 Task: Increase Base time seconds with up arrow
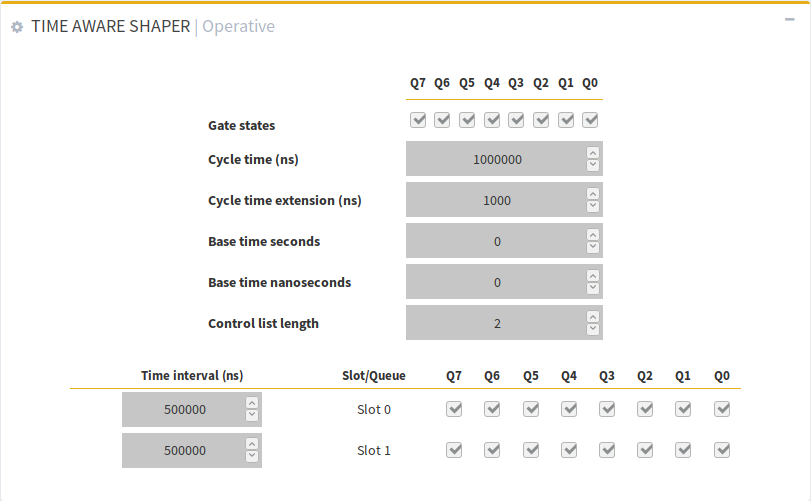(593, 235)
